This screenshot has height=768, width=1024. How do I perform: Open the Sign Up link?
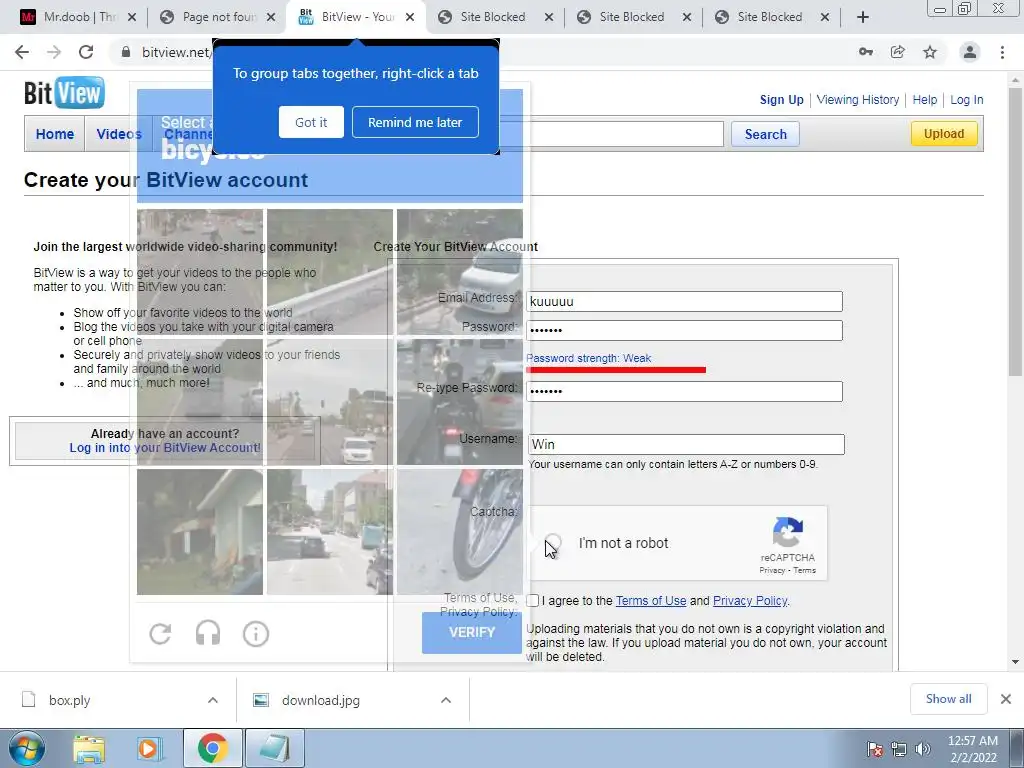(782, 100)
